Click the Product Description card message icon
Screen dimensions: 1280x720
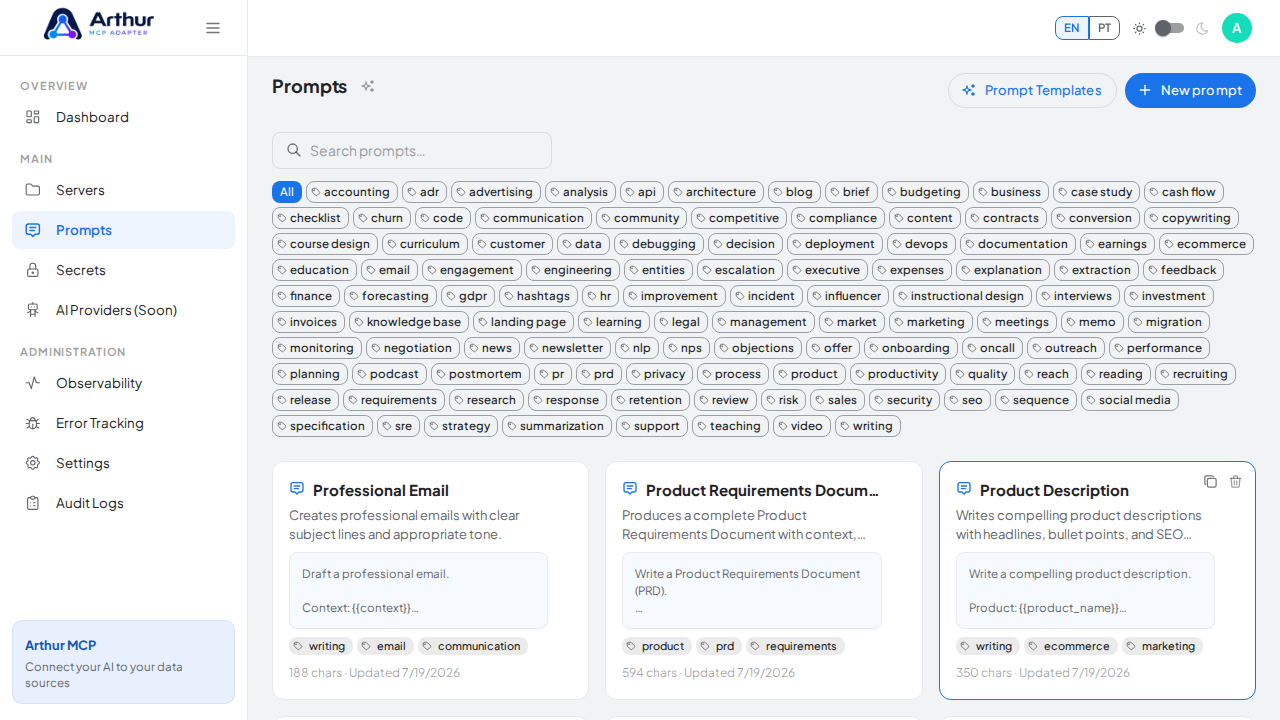pos(964,489)
